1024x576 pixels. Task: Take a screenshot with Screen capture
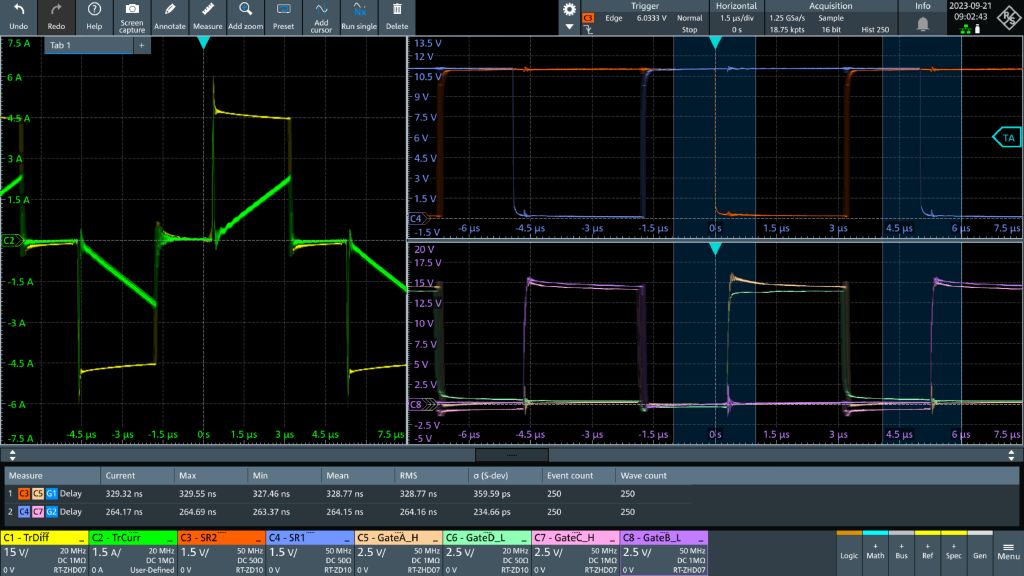(x=131, y=15)
